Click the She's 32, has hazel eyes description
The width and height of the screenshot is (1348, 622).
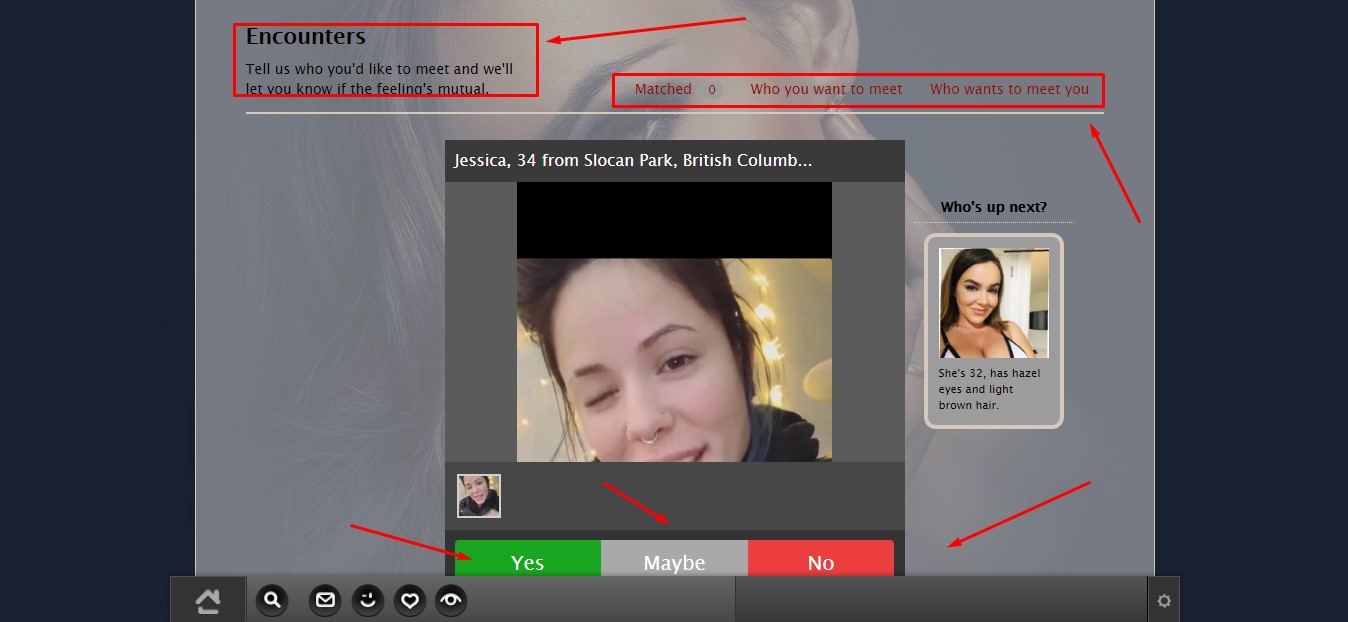pyautogui.click(x=989, y=389)
